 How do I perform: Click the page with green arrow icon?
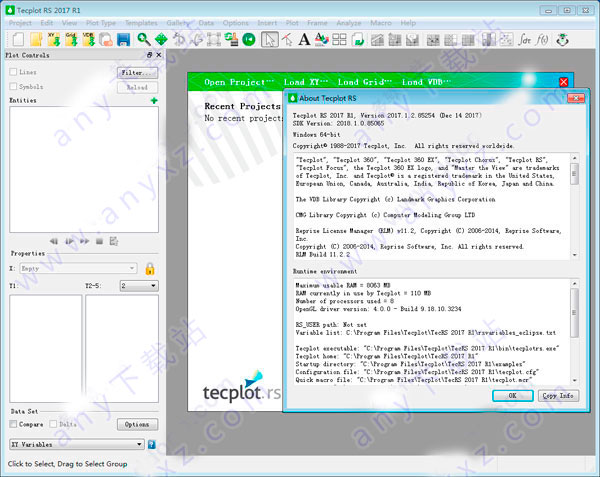click(358, 39)
